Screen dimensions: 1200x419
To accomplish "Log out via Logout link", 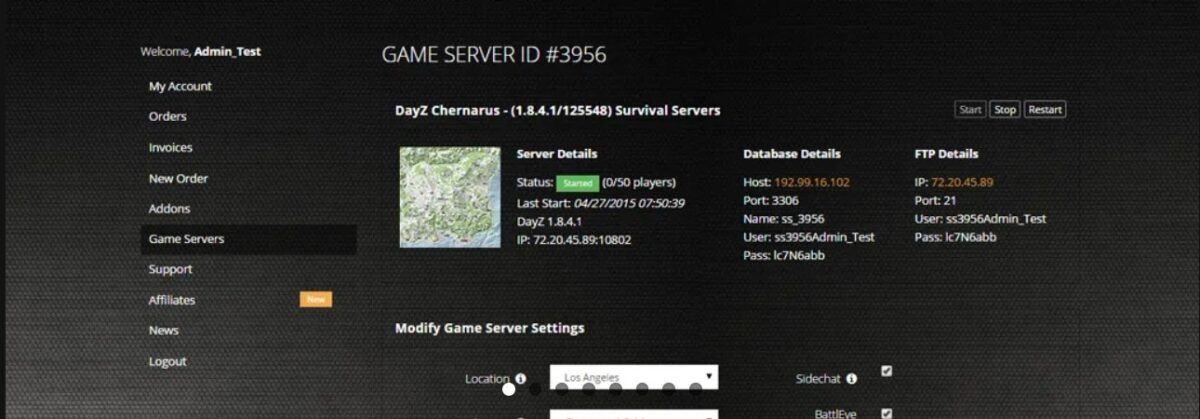I will click(168, 361).
